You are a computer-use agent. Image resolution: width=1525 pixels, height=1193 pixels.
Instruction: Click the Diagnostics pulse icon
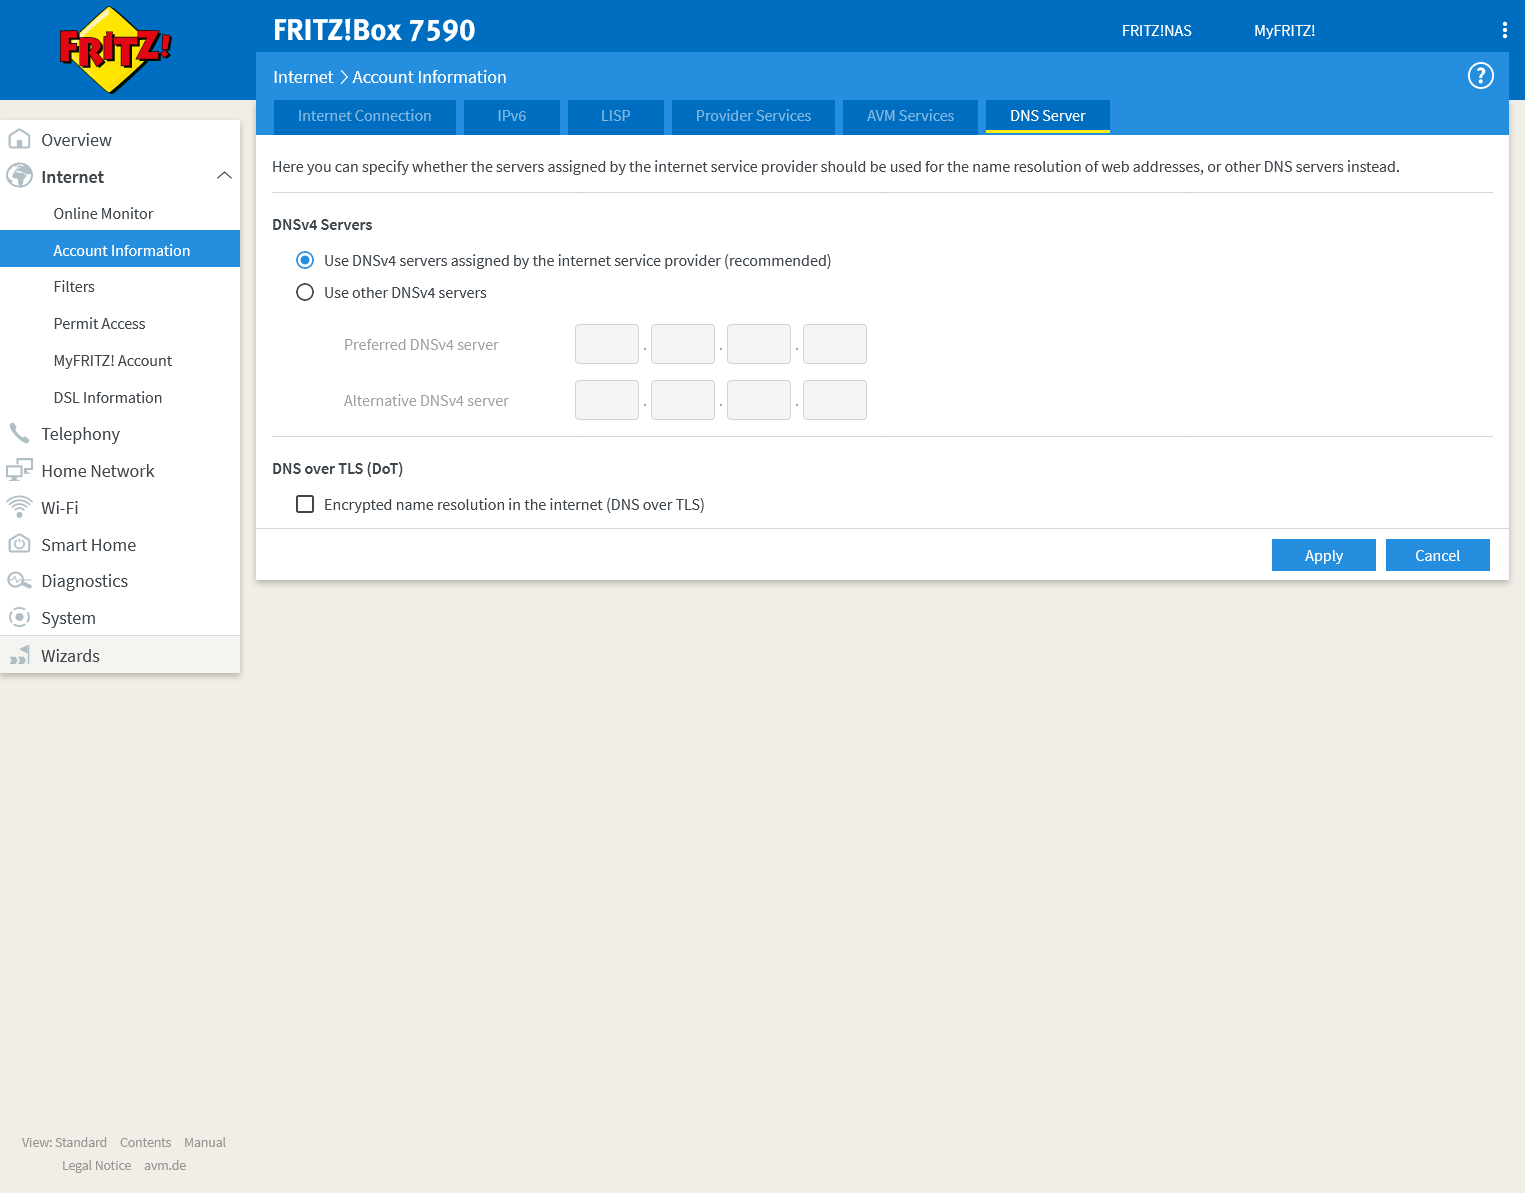(x=19, y=581)
